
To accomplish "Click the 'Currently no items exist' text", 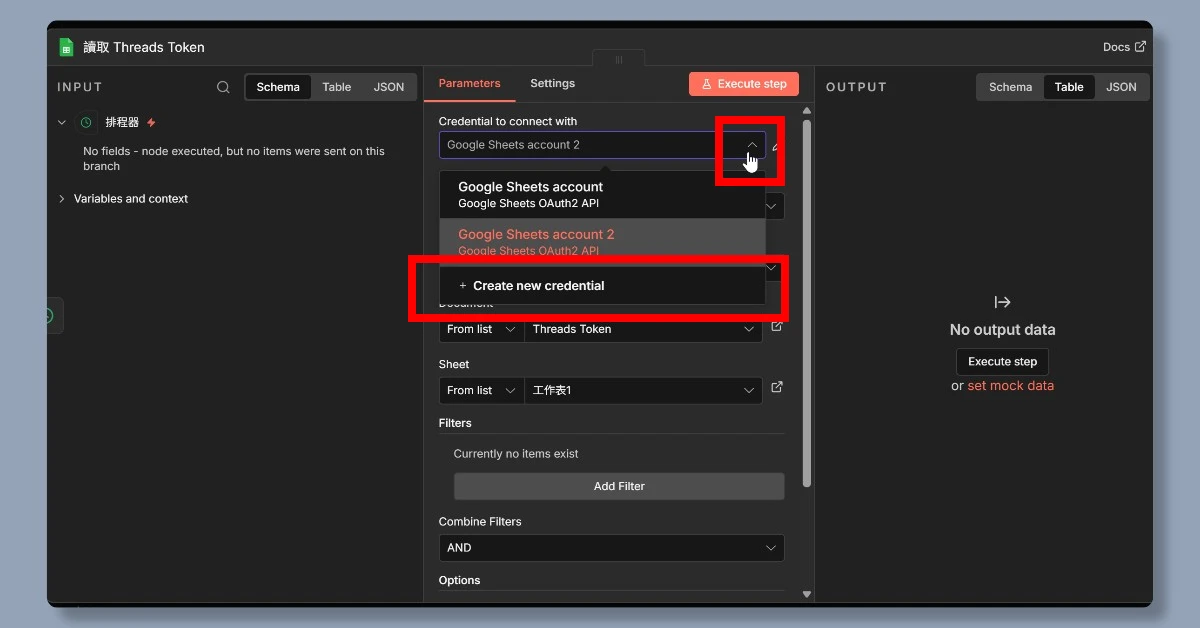I will pos(516,454).
